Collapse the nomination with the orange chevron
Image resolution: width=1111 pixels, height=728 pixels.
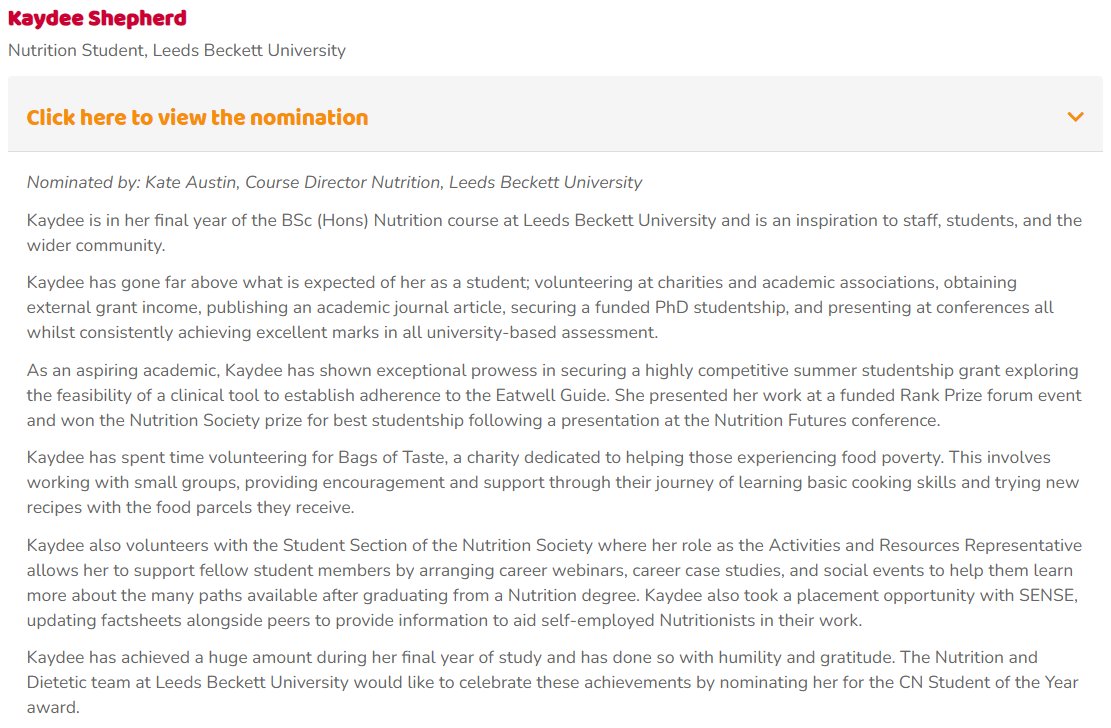1075,117
